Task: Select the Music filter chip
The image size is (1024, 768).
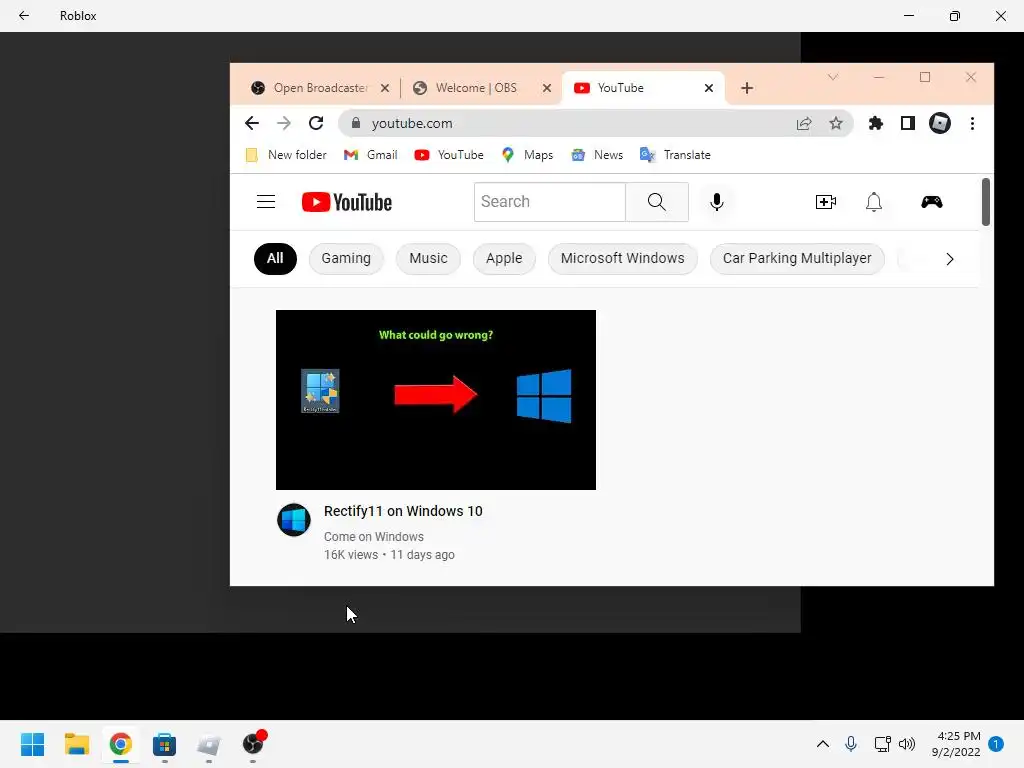Action: coord(428,259)
